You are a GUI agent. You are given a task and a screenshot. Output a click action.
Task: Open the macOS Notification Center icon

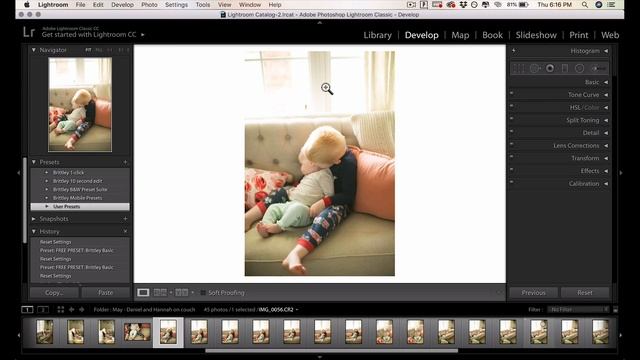tap(611, 5)
